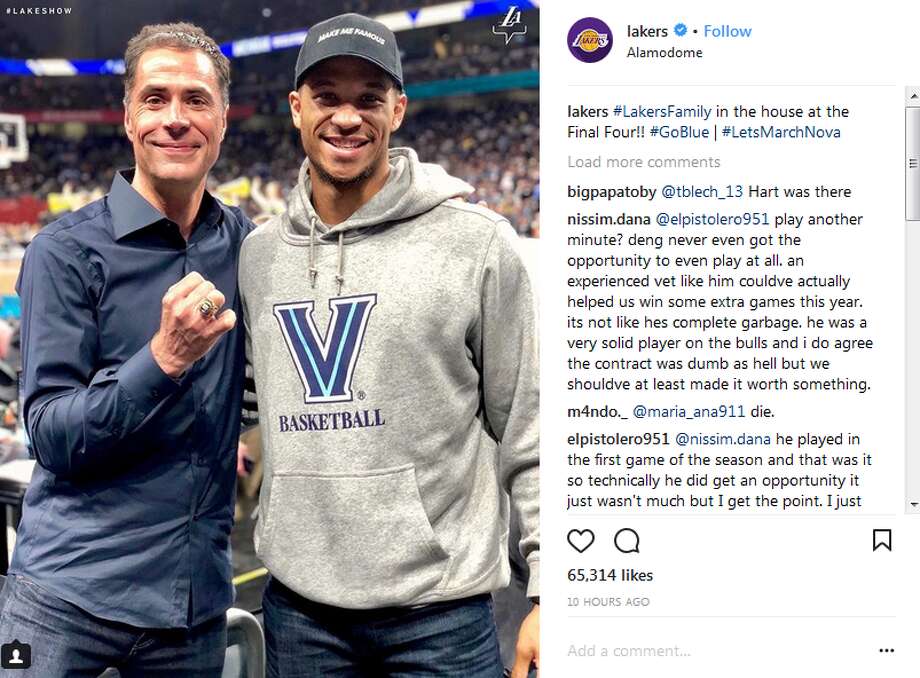Open the #GoBlue hashtag
920x678 pixels.
coord(679,132)
